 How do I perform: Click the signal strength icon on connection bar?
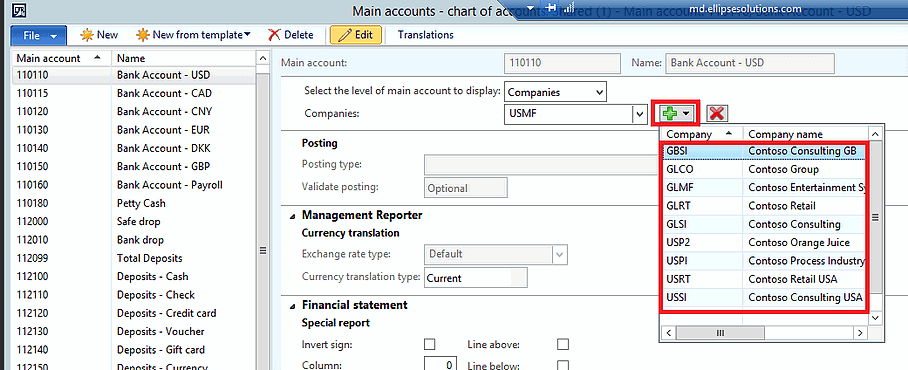tap(569, 8)
